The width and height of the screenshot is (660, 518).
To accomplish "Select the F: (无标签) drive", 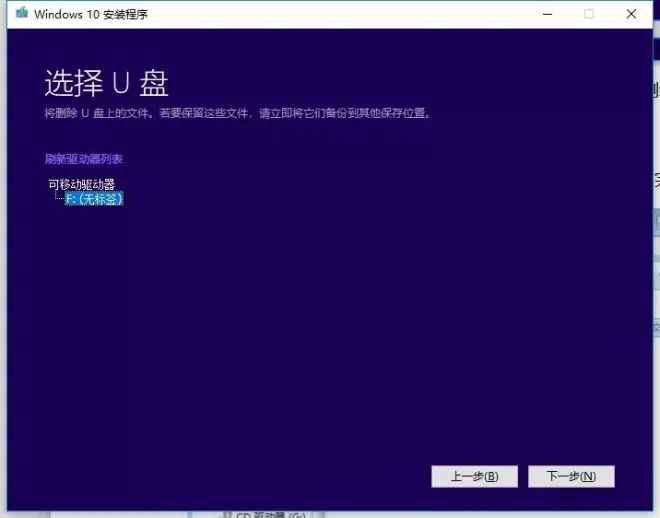I will (94, 199).
